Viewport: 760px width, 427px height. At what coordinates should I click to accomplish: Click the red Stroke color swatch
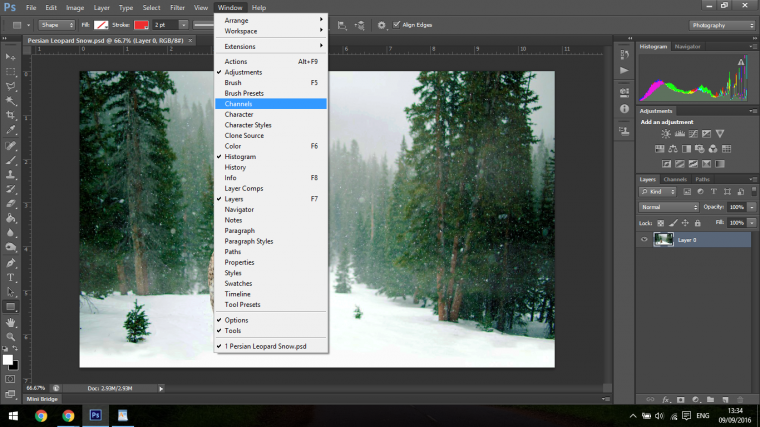pyautogui.click(x=141, y=25)
